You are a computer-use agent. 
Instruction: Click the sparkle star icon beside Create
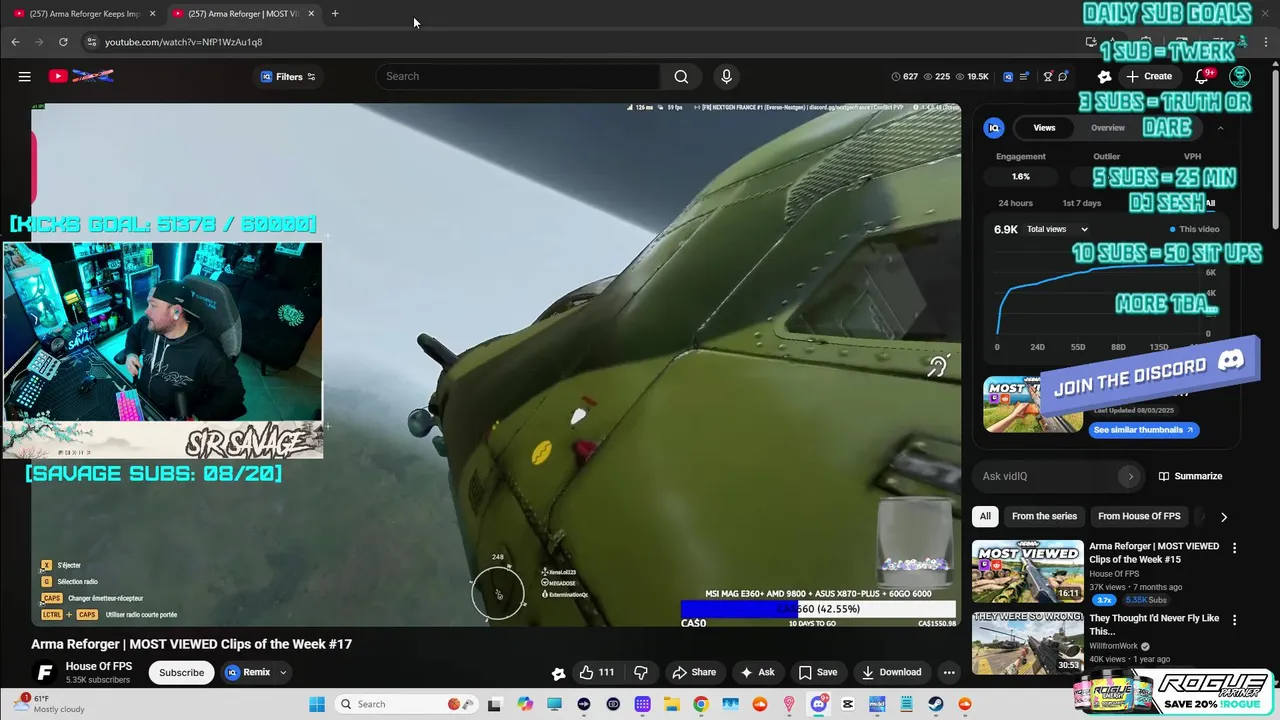(x=1104, y=76)
